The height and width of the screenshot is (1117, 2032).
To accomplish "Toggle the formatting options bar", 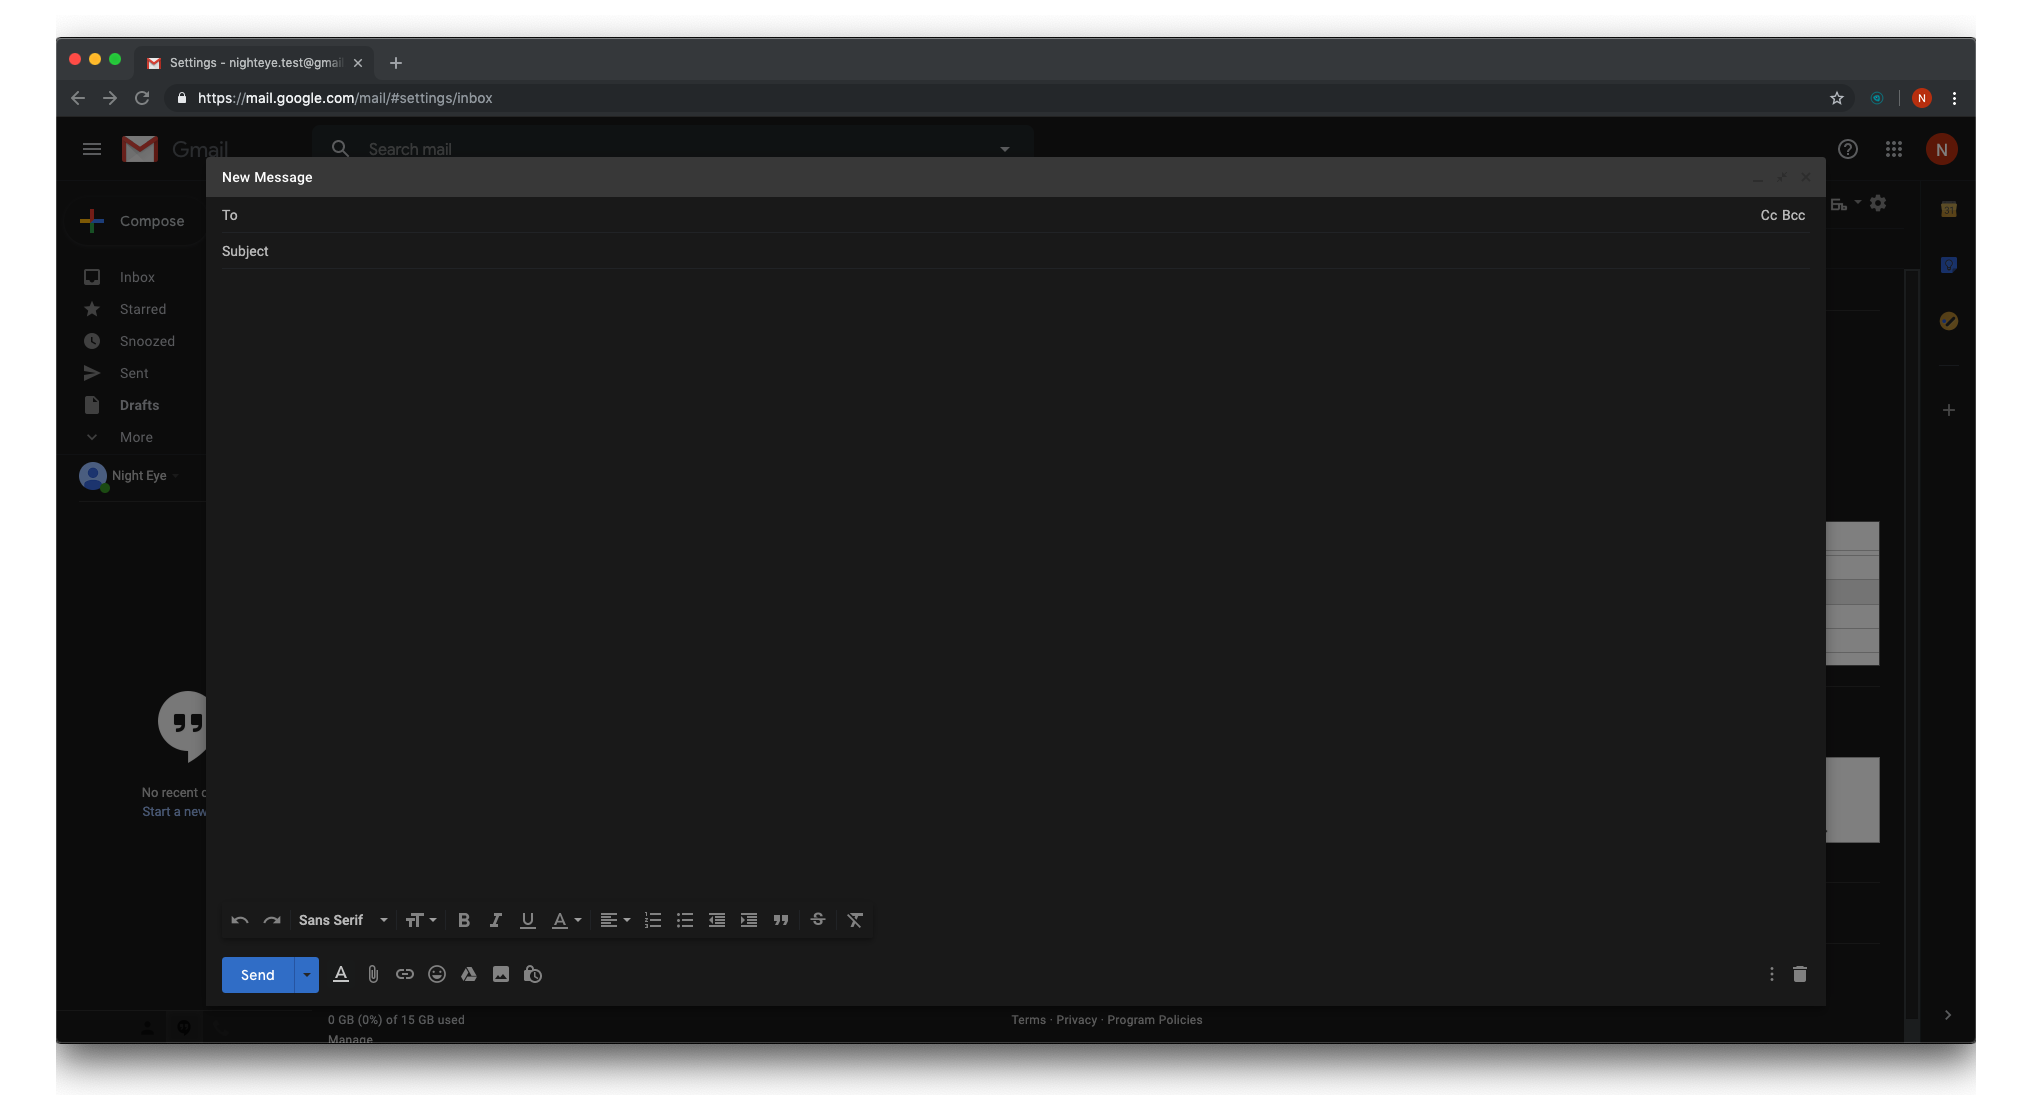I will [341, 974].
